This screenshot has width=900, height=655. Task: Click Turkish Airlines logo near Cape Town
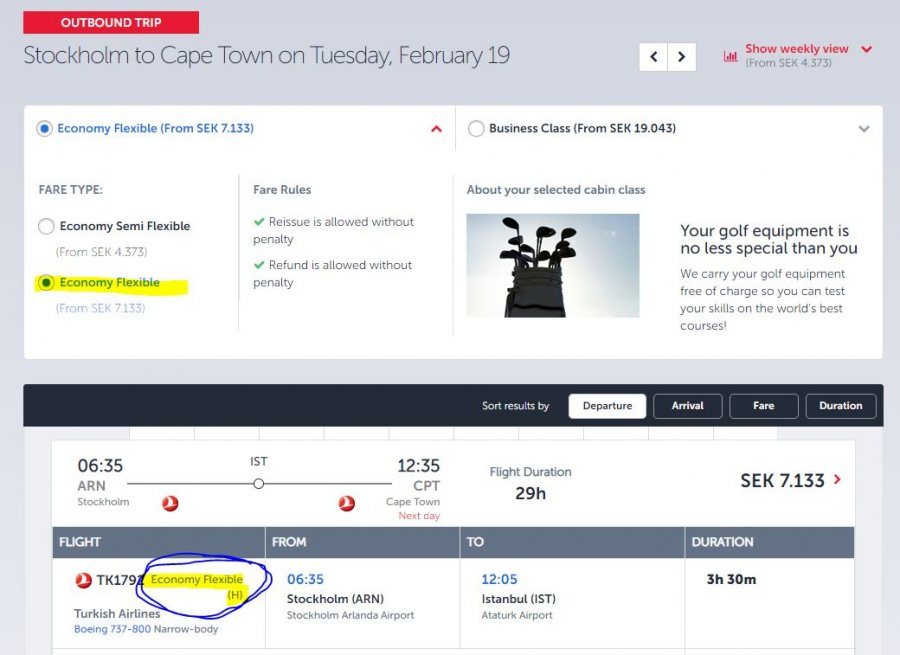click(346, 503)
